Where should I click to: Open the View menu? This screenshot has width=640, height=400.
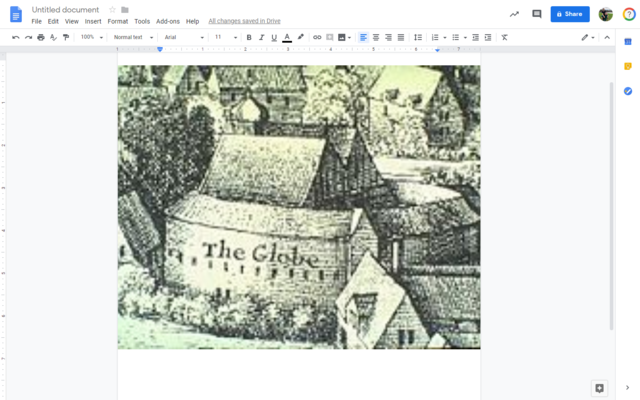[71, 21]
